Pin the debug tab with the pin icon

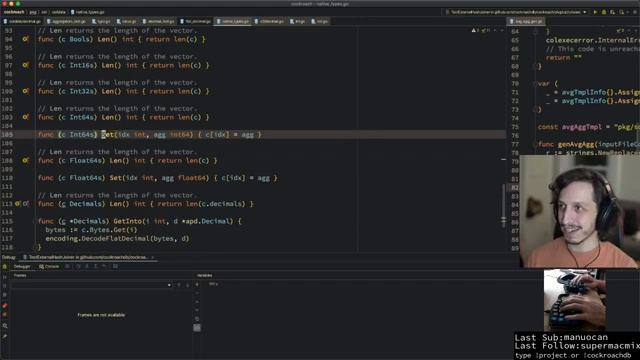tap(5, 336)
